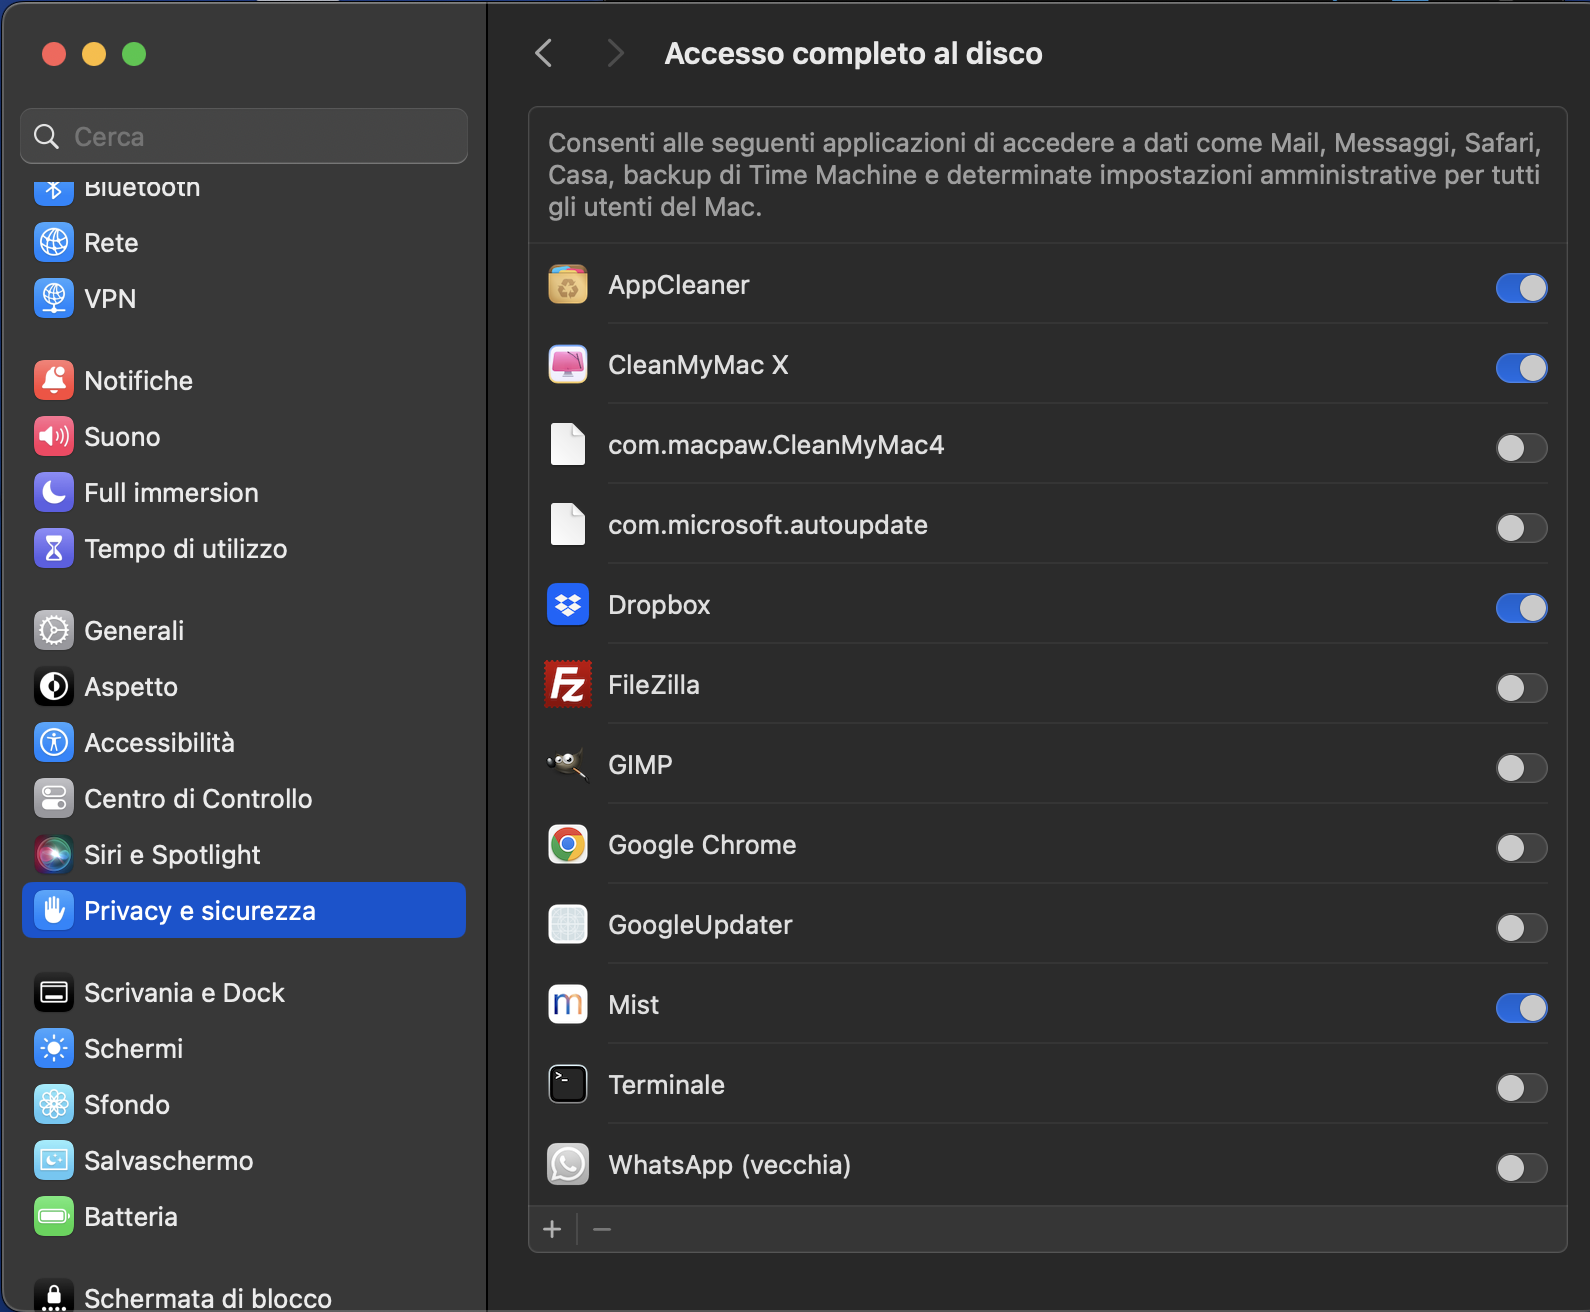The width and height of the screenshot is (1590, 1312).
Task: Open Schermata di blocco settings
Action: tap(244, 1296)
